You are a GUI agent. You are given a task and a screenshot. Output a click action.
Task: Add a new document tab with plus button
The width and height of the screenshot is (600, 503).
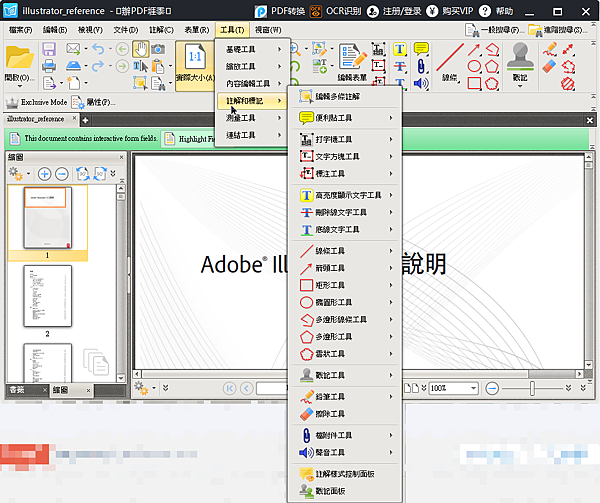85,120
